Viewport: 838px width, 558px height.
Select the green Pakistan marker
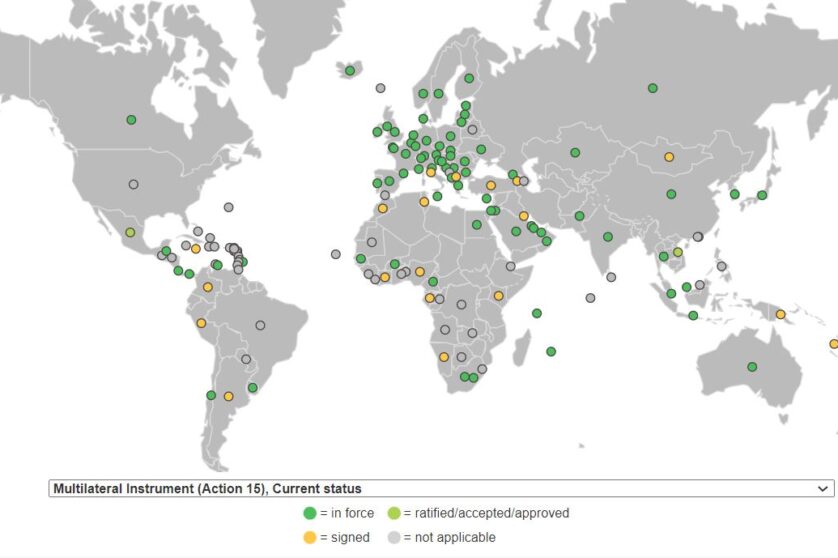pos(580,216)
